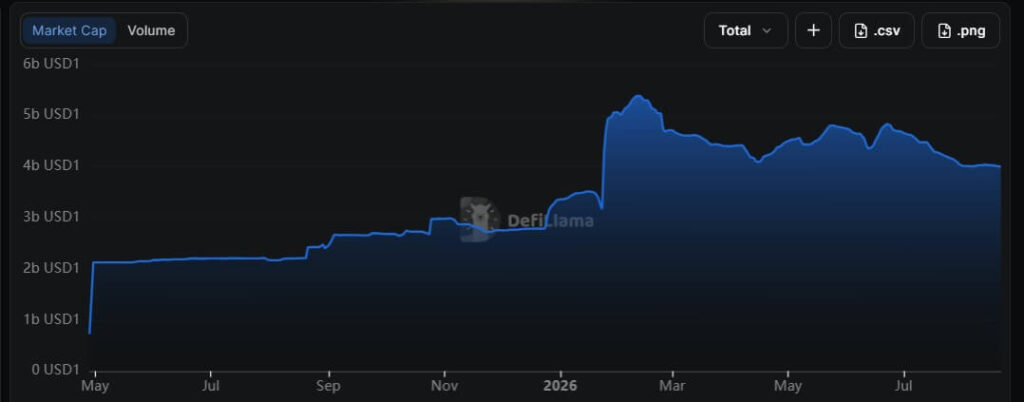Click the May label at chart start
This screenshot has width=1024, height=402.
tap(95, 386)
